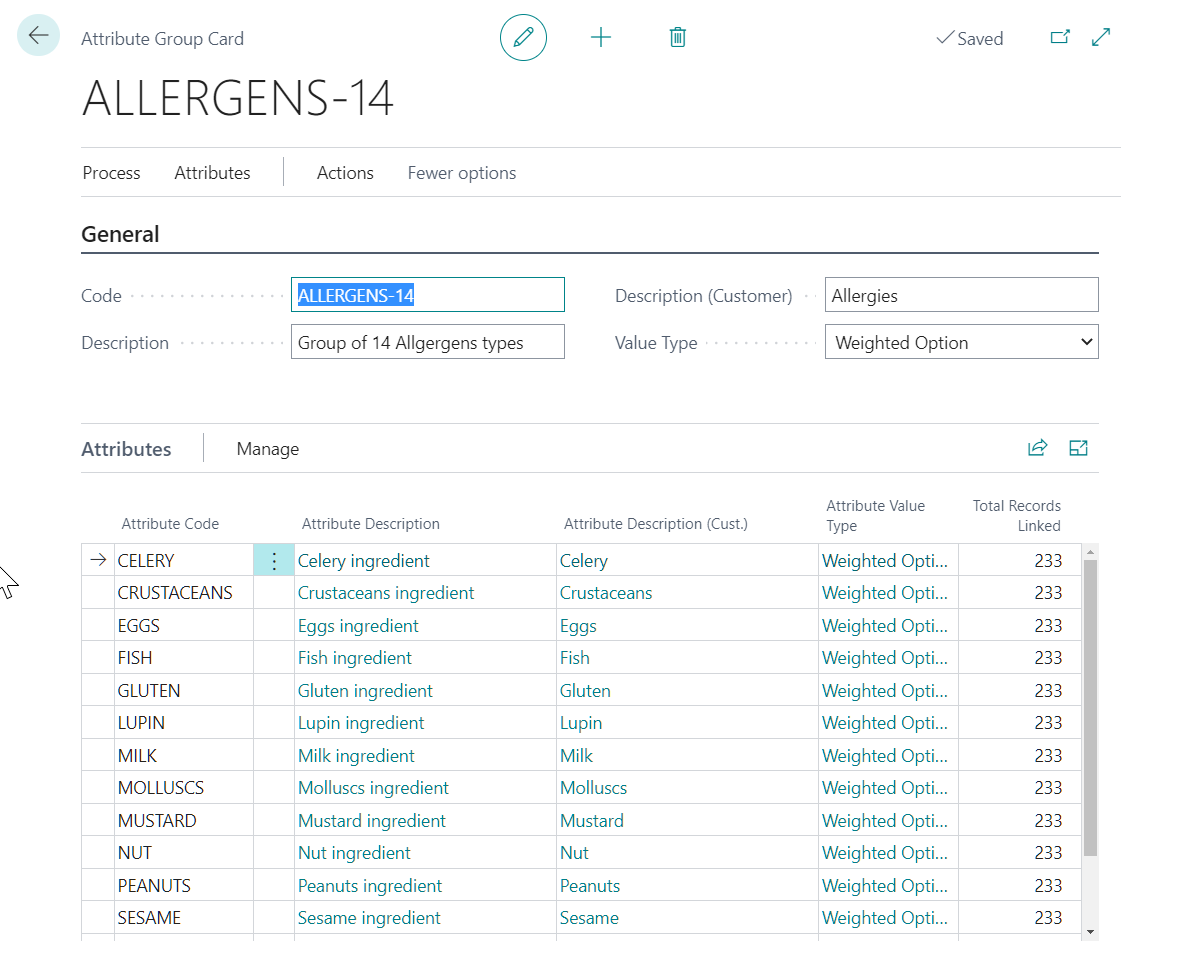The width and height of the screenshot is (1198, 968).
Task: Select MUSTARD attribute code cell
Action: (184, 821)
